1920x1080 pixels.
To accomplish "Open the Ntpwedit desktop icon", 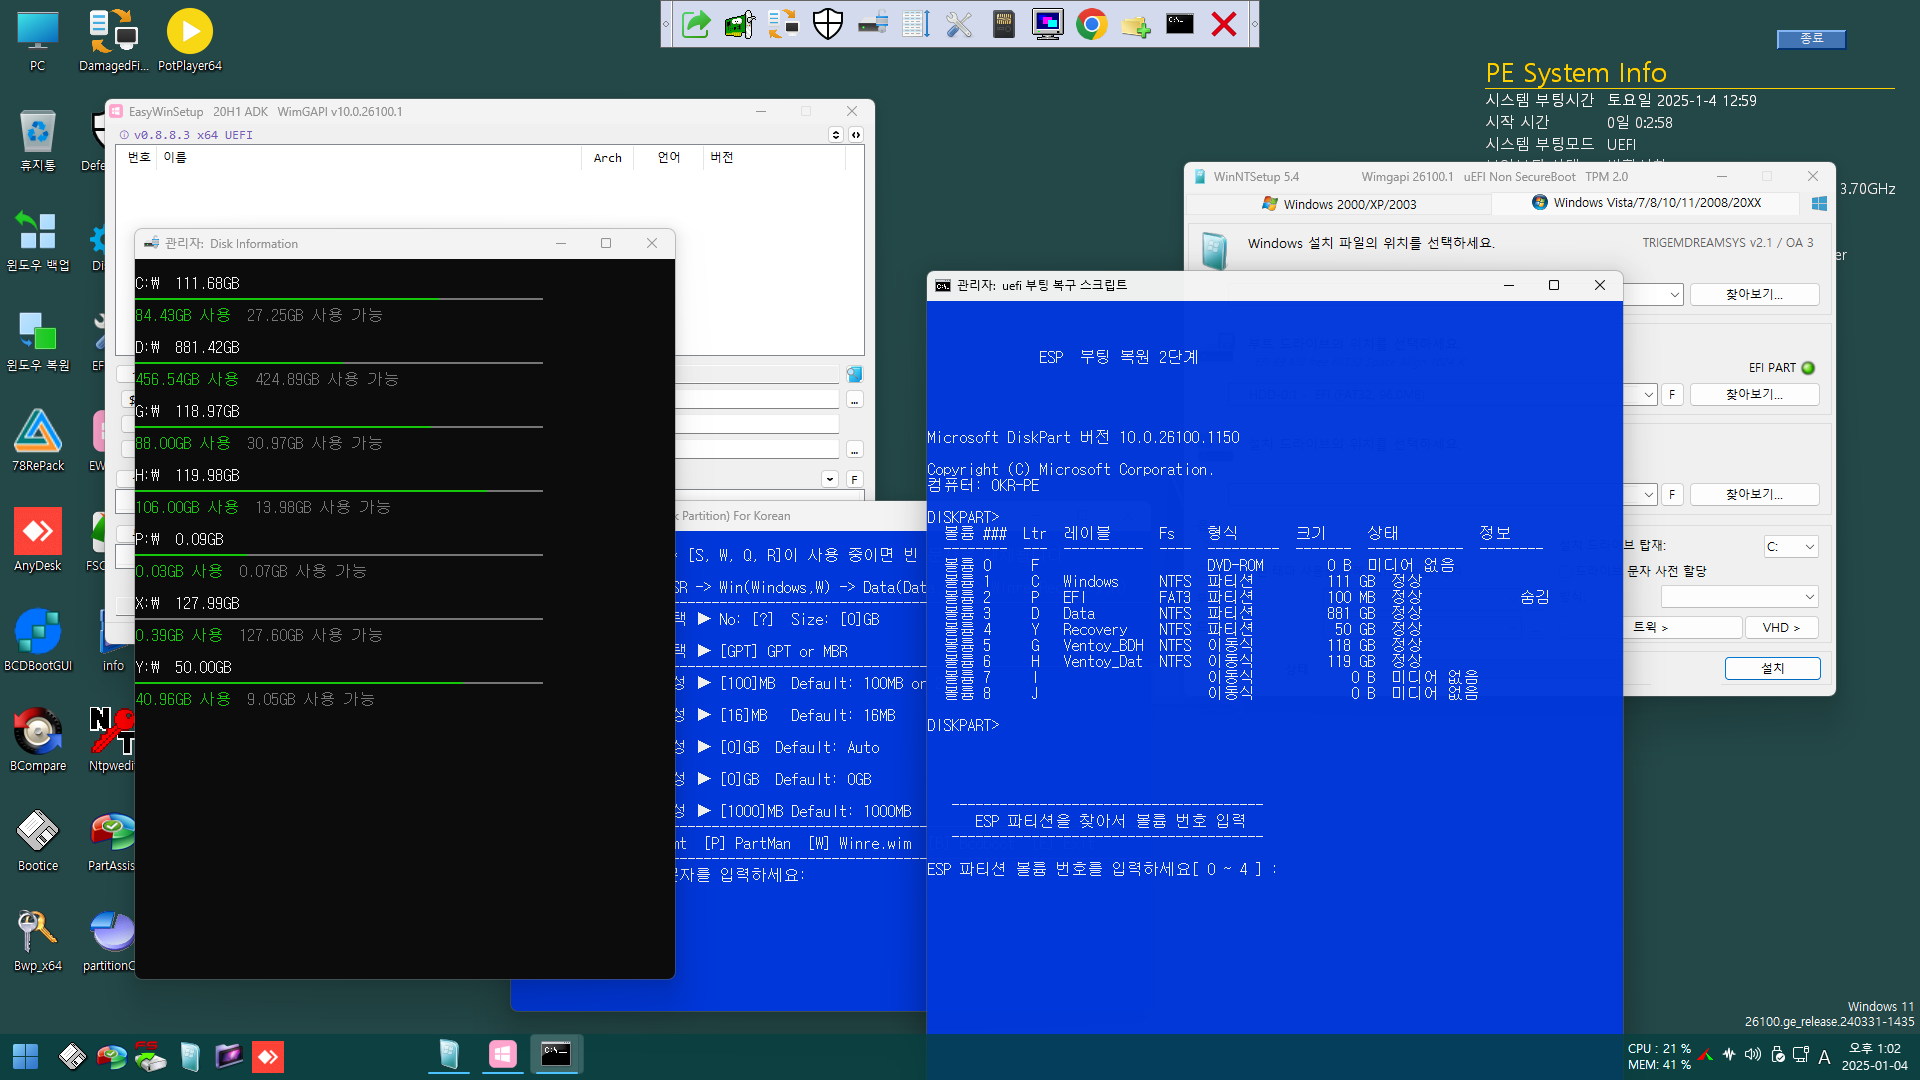I will pos(112,740).
